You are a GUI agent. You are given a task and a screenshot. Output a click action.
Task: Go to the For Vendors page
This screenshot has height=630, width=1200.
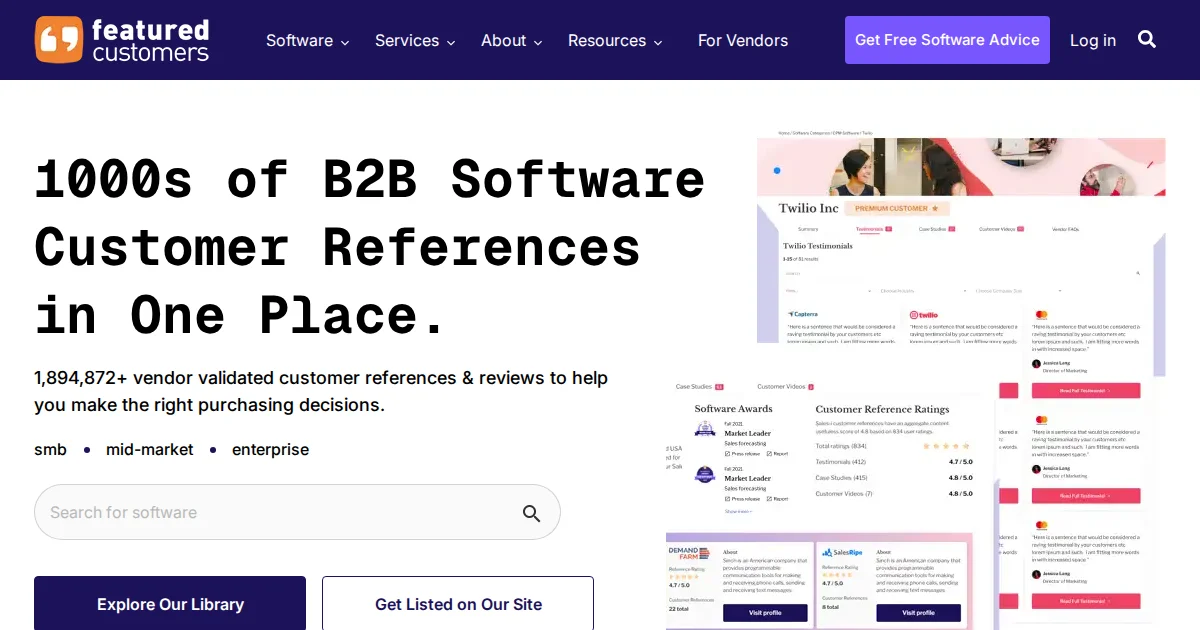pos(743,41)
